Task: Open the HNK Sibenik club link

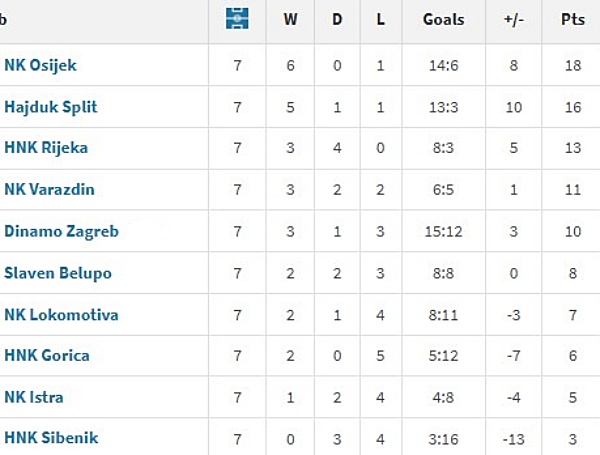Action: click(x=51, y=438)
